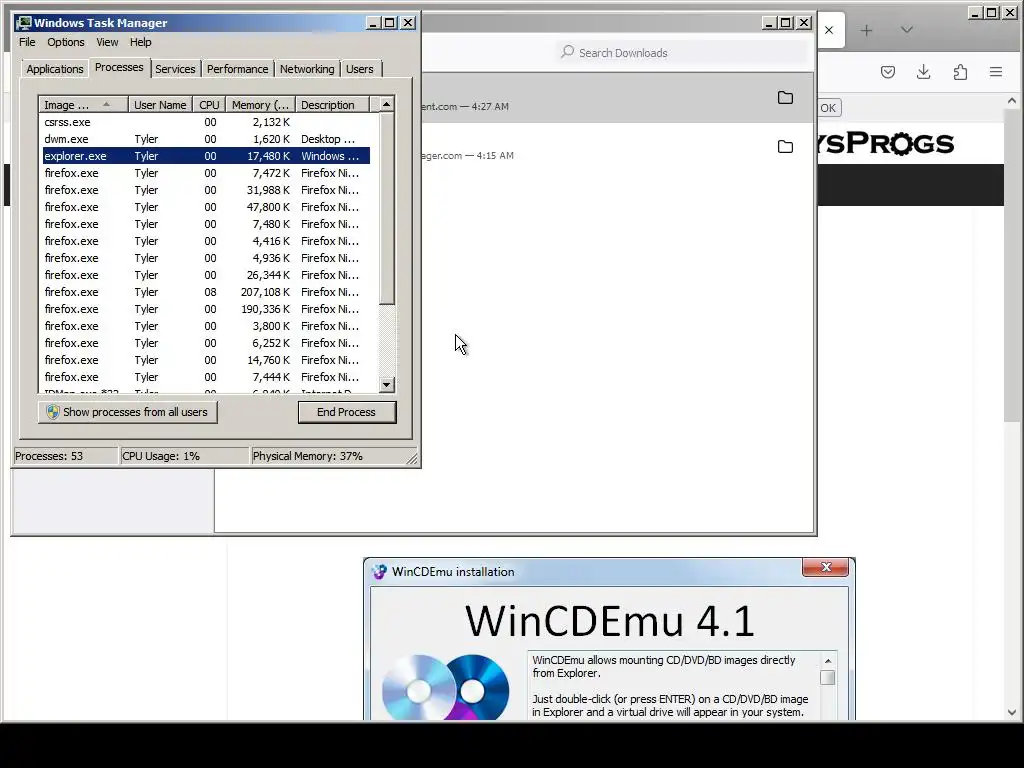Click the process list scrollbar thumb
The height and width of the screenshot is (768, 1024).
point(387,208)
